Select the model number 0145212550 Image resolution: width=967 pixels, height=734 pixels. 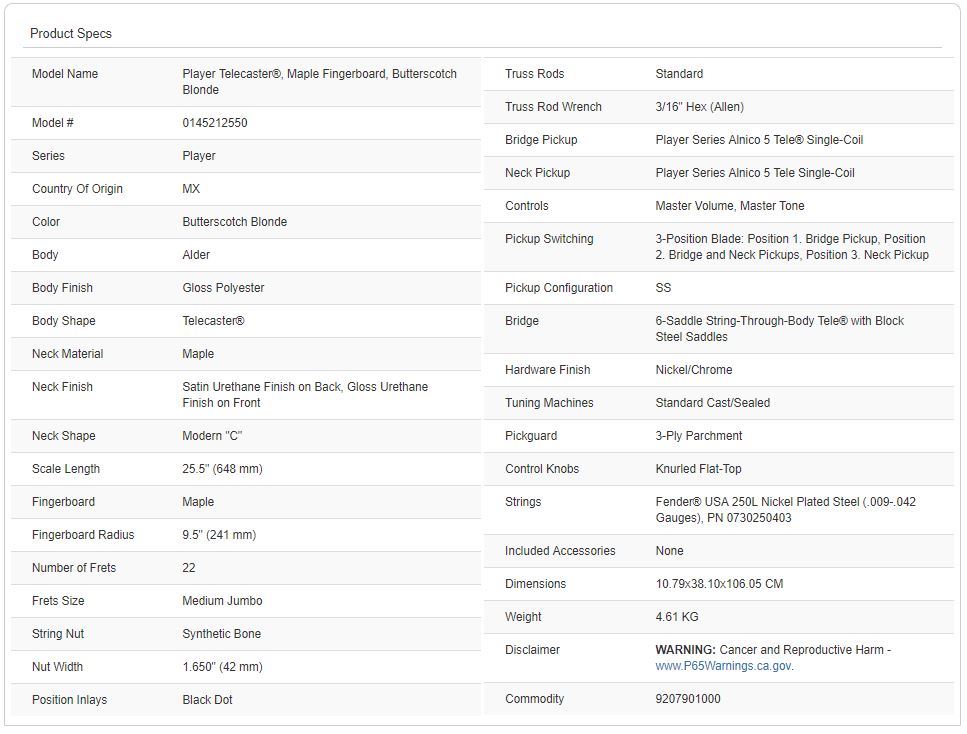pyautogui.click(x=215, y=123)
